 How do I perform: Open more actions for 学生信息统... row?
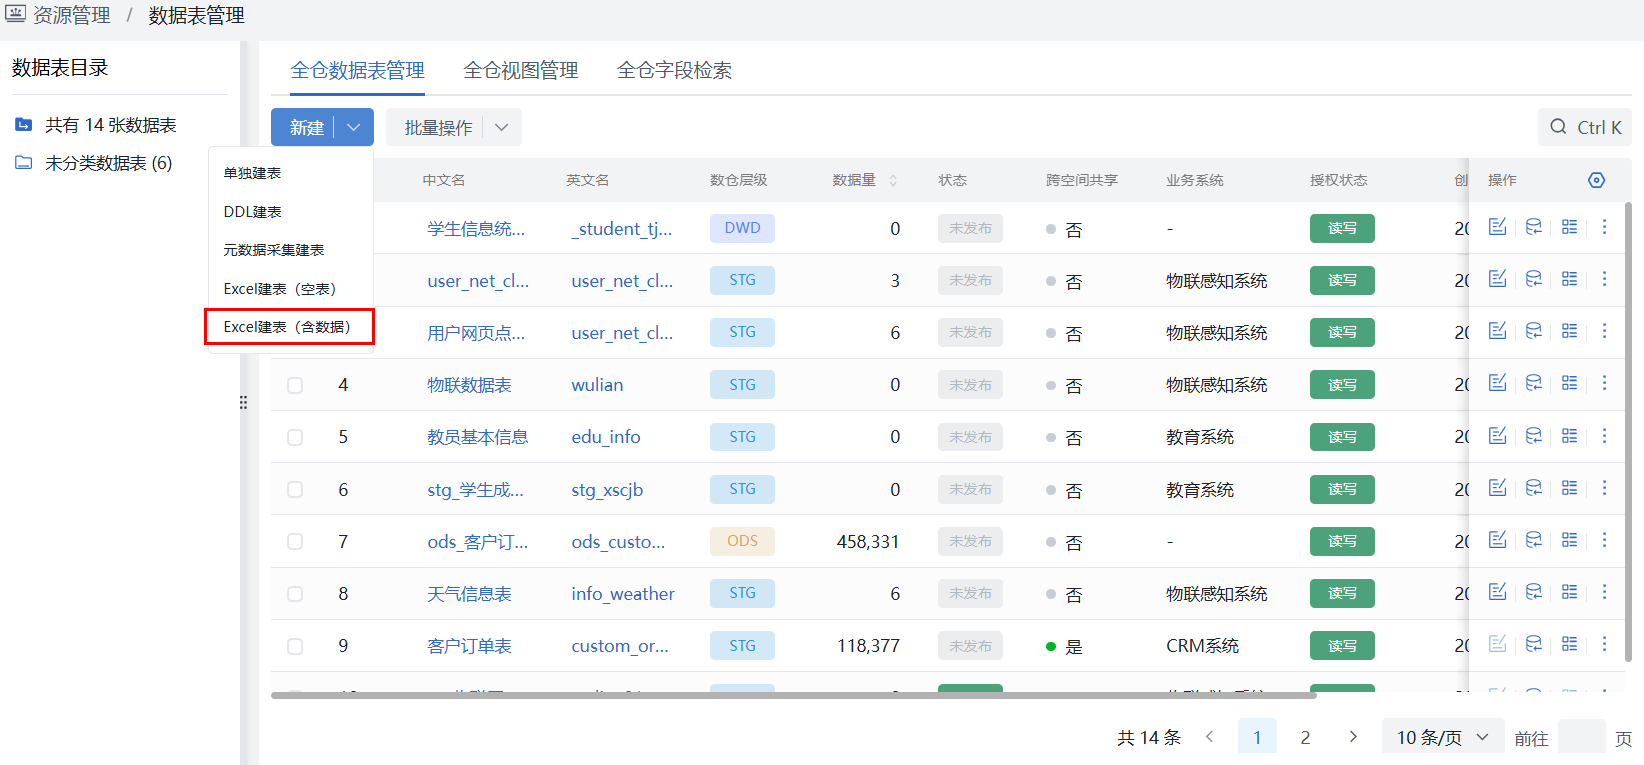click(1604, 227)
